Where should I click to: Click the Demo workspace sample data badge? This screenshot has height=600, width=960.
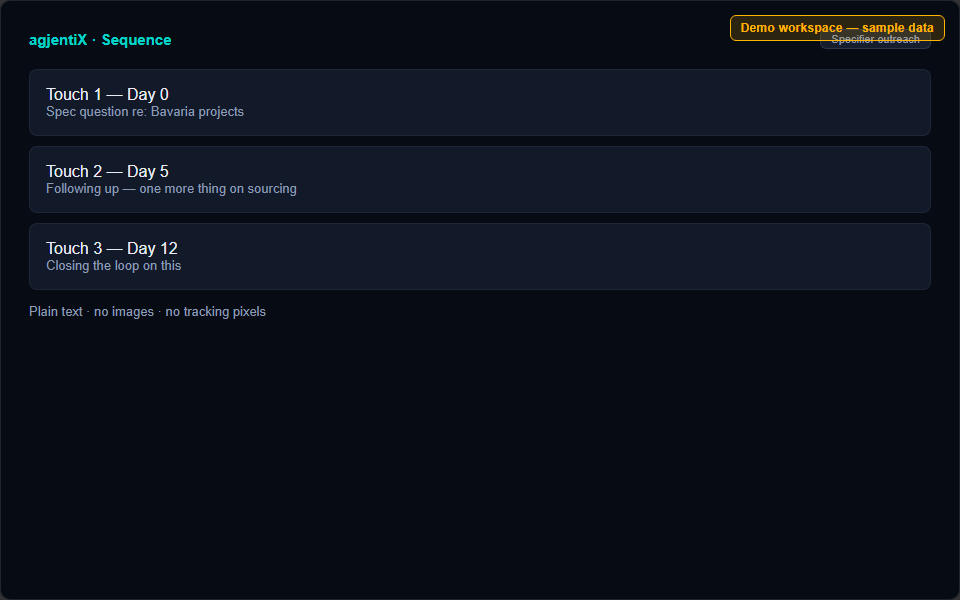[x=837, y=28]
